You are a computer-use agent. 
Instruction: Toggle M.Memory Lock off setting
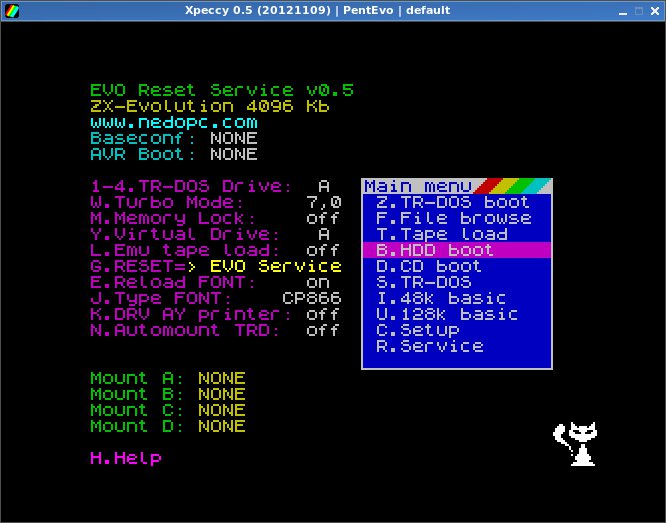322,218
